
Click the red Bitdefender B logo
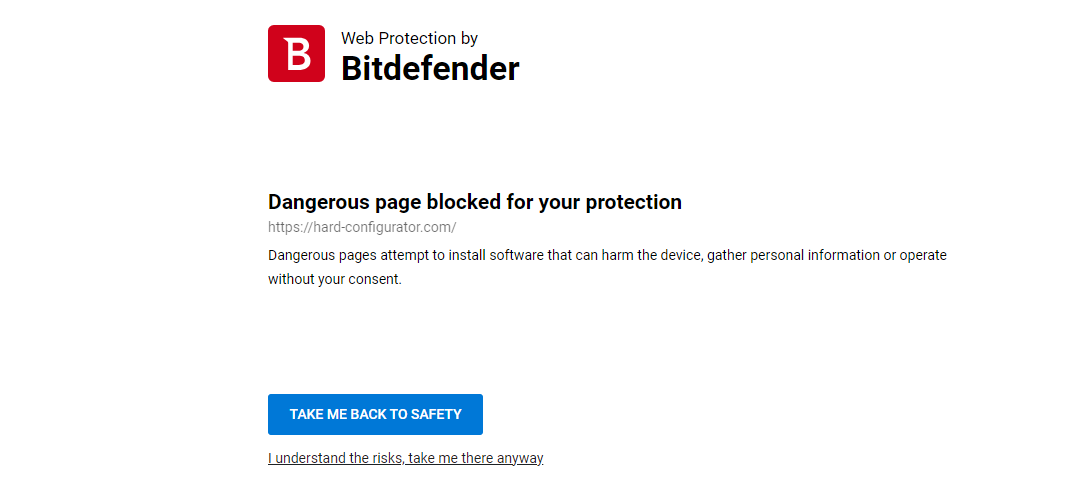coord(296,54)
